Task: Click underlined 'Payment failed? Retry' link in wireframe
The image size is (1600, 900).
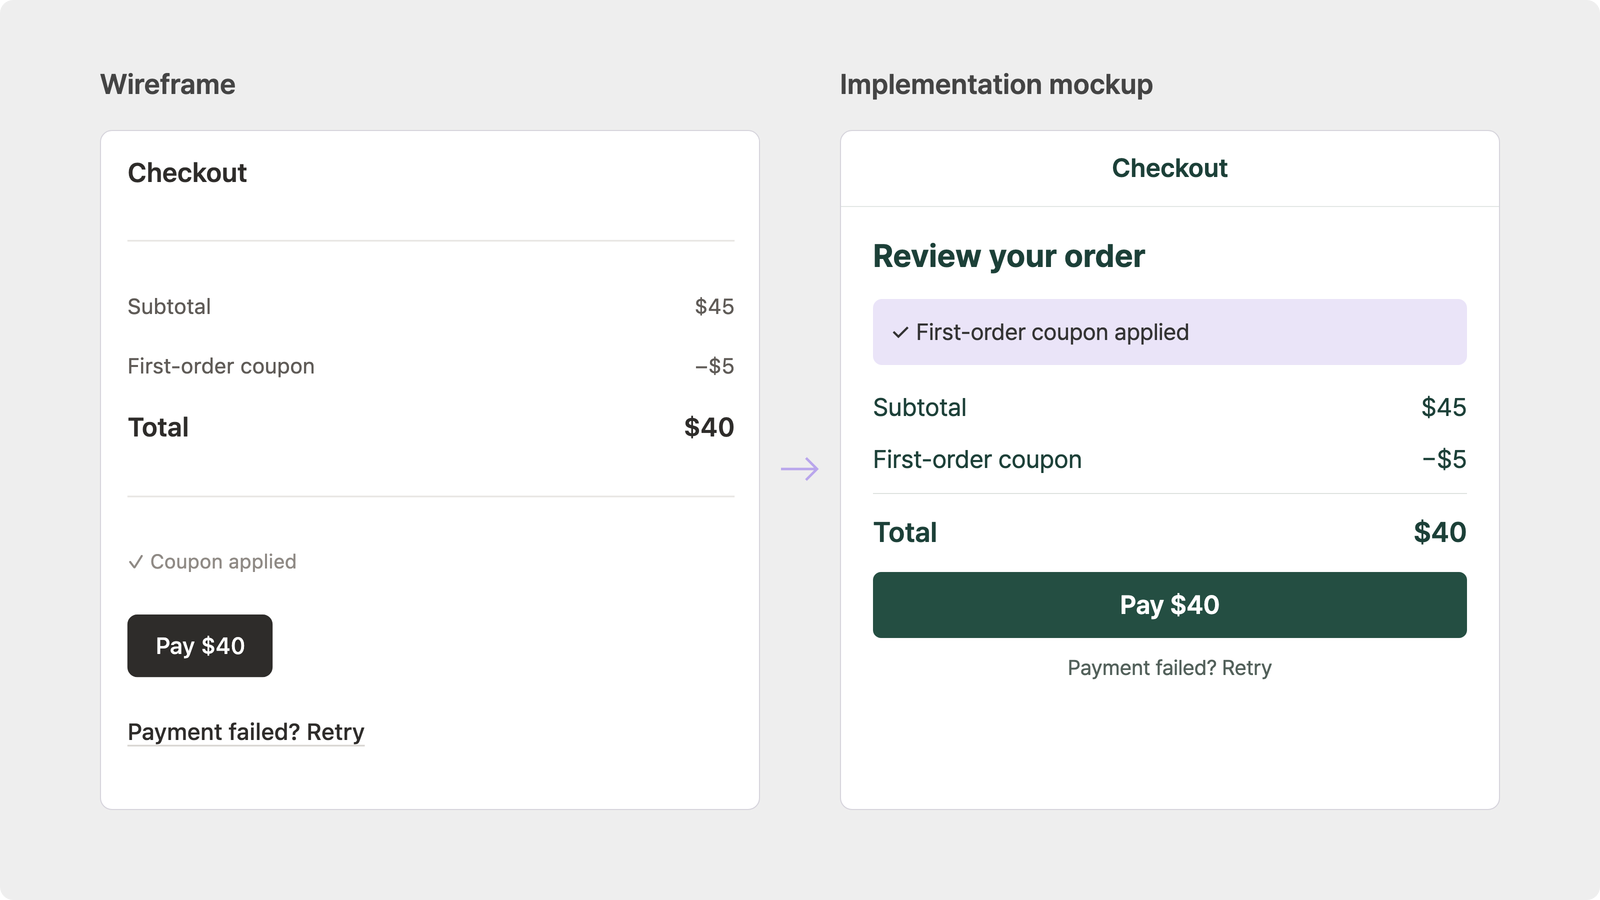Action: click(x=246, y=732)
